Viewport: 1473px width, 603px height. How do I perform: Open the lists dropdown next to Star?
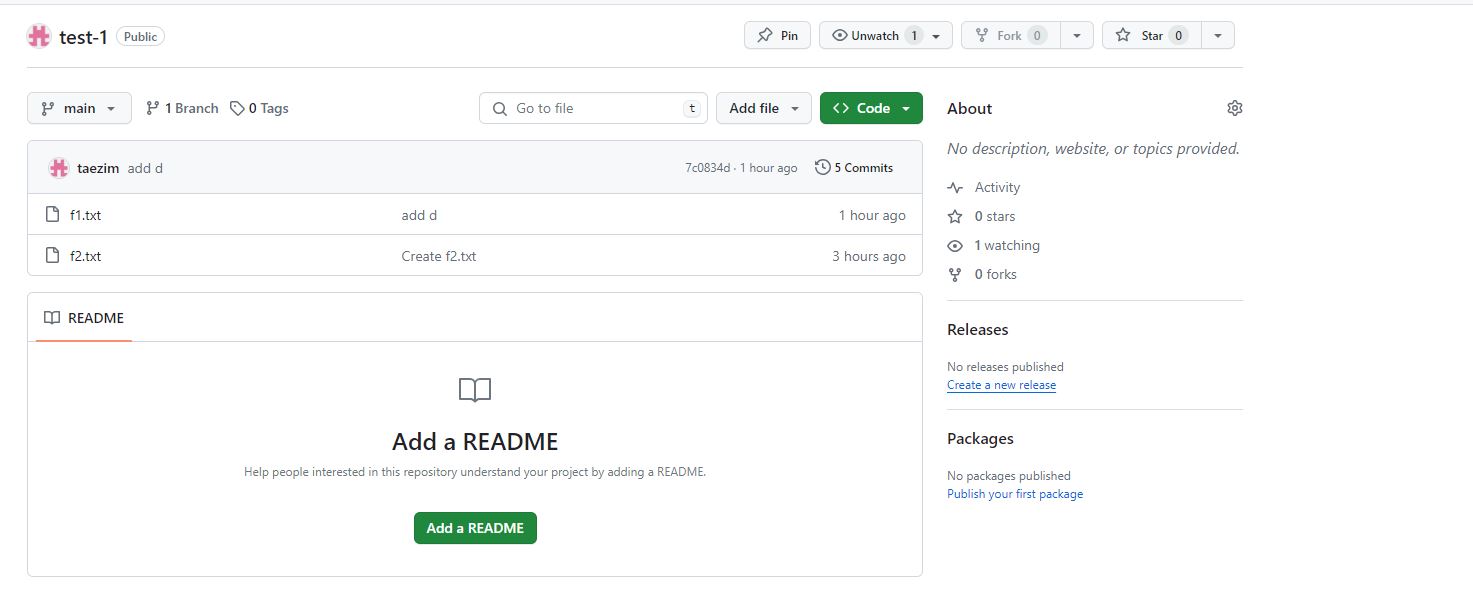click(1217, 35)
